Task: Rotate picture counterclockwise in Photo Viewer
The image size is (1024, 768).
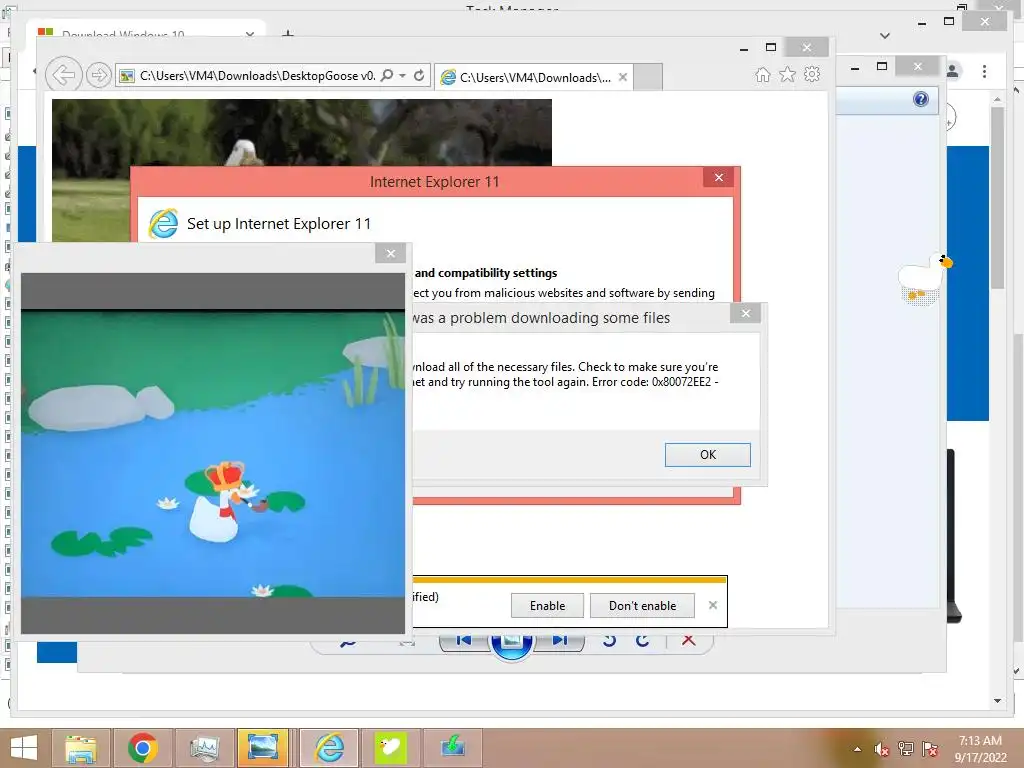Action: (x=609, y=641)
